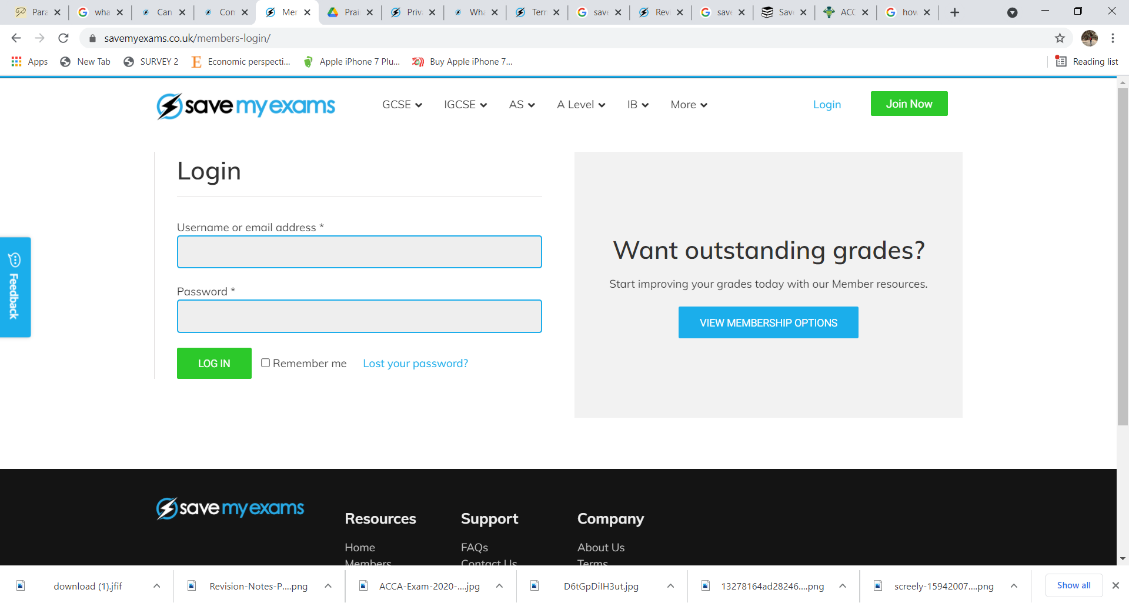Close the active Members login tab

(x=307, y=12)
